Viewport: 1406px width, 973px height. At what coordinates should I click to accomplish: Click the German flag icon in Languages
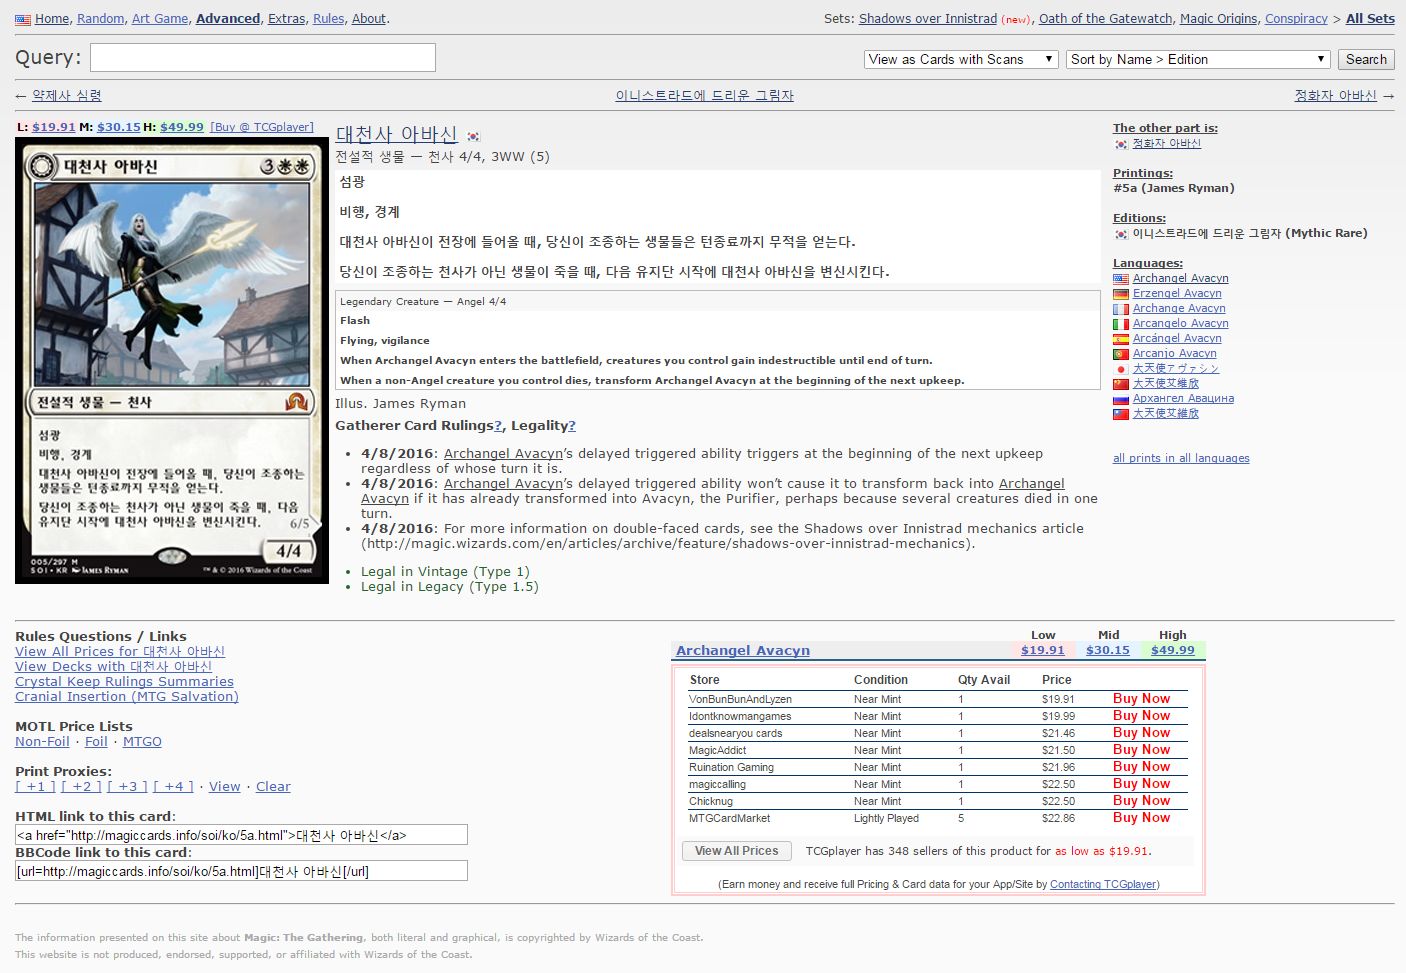(1120, 294)
